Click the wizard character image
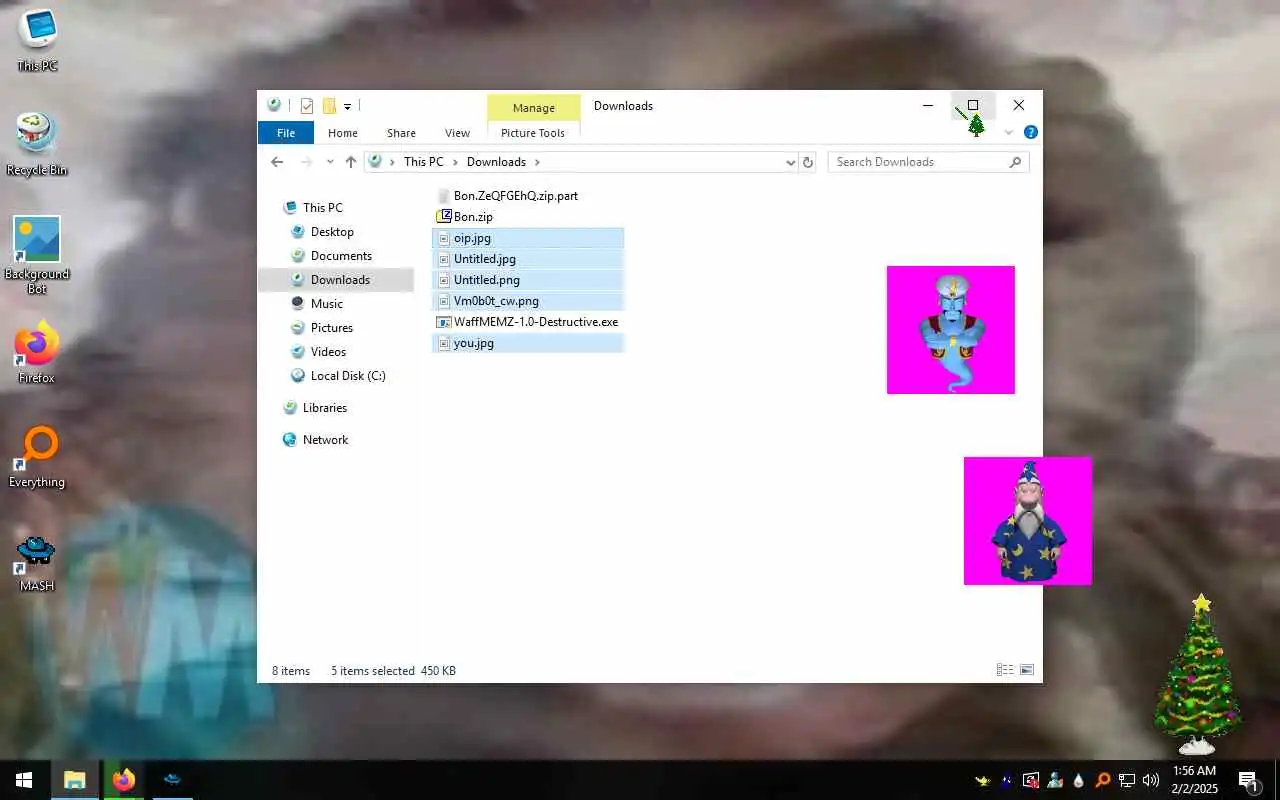 pos(1028,521)
